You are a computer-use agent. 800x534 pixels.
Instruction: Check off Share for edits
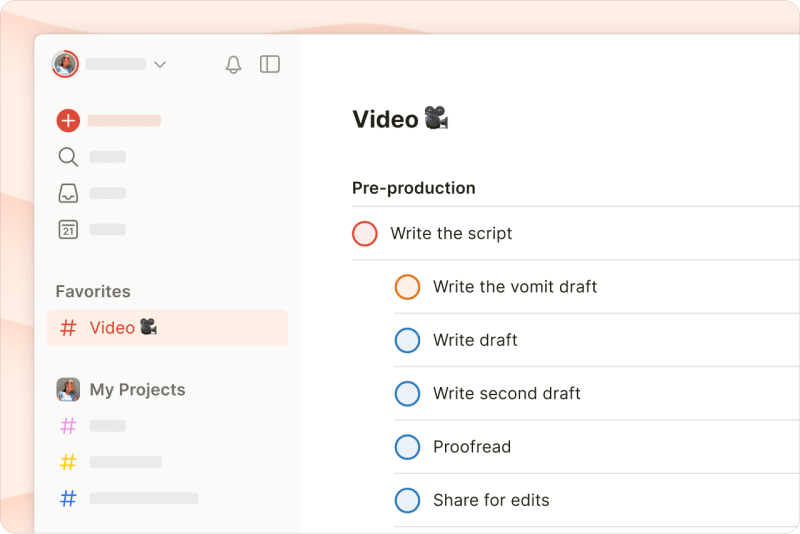[x=407, y=500]
